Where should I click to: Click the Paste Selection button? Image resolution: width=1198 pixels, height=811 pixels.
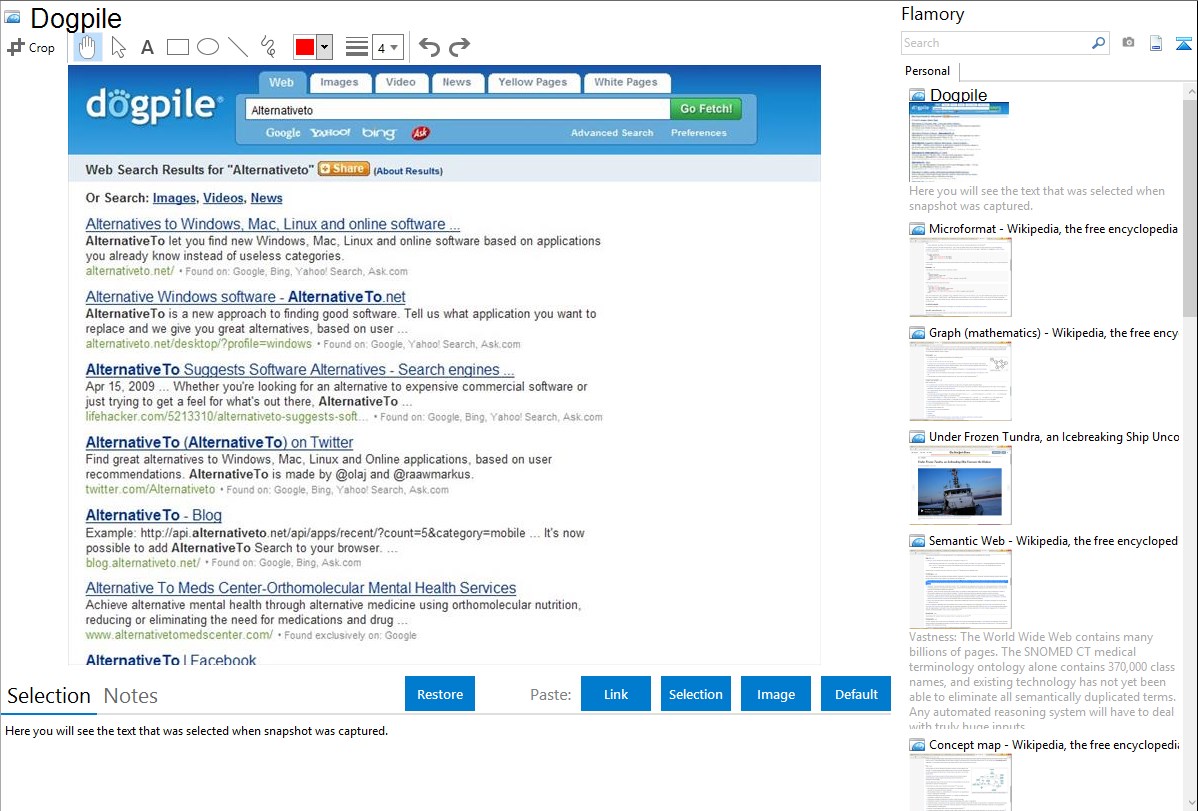coord(695,694)
